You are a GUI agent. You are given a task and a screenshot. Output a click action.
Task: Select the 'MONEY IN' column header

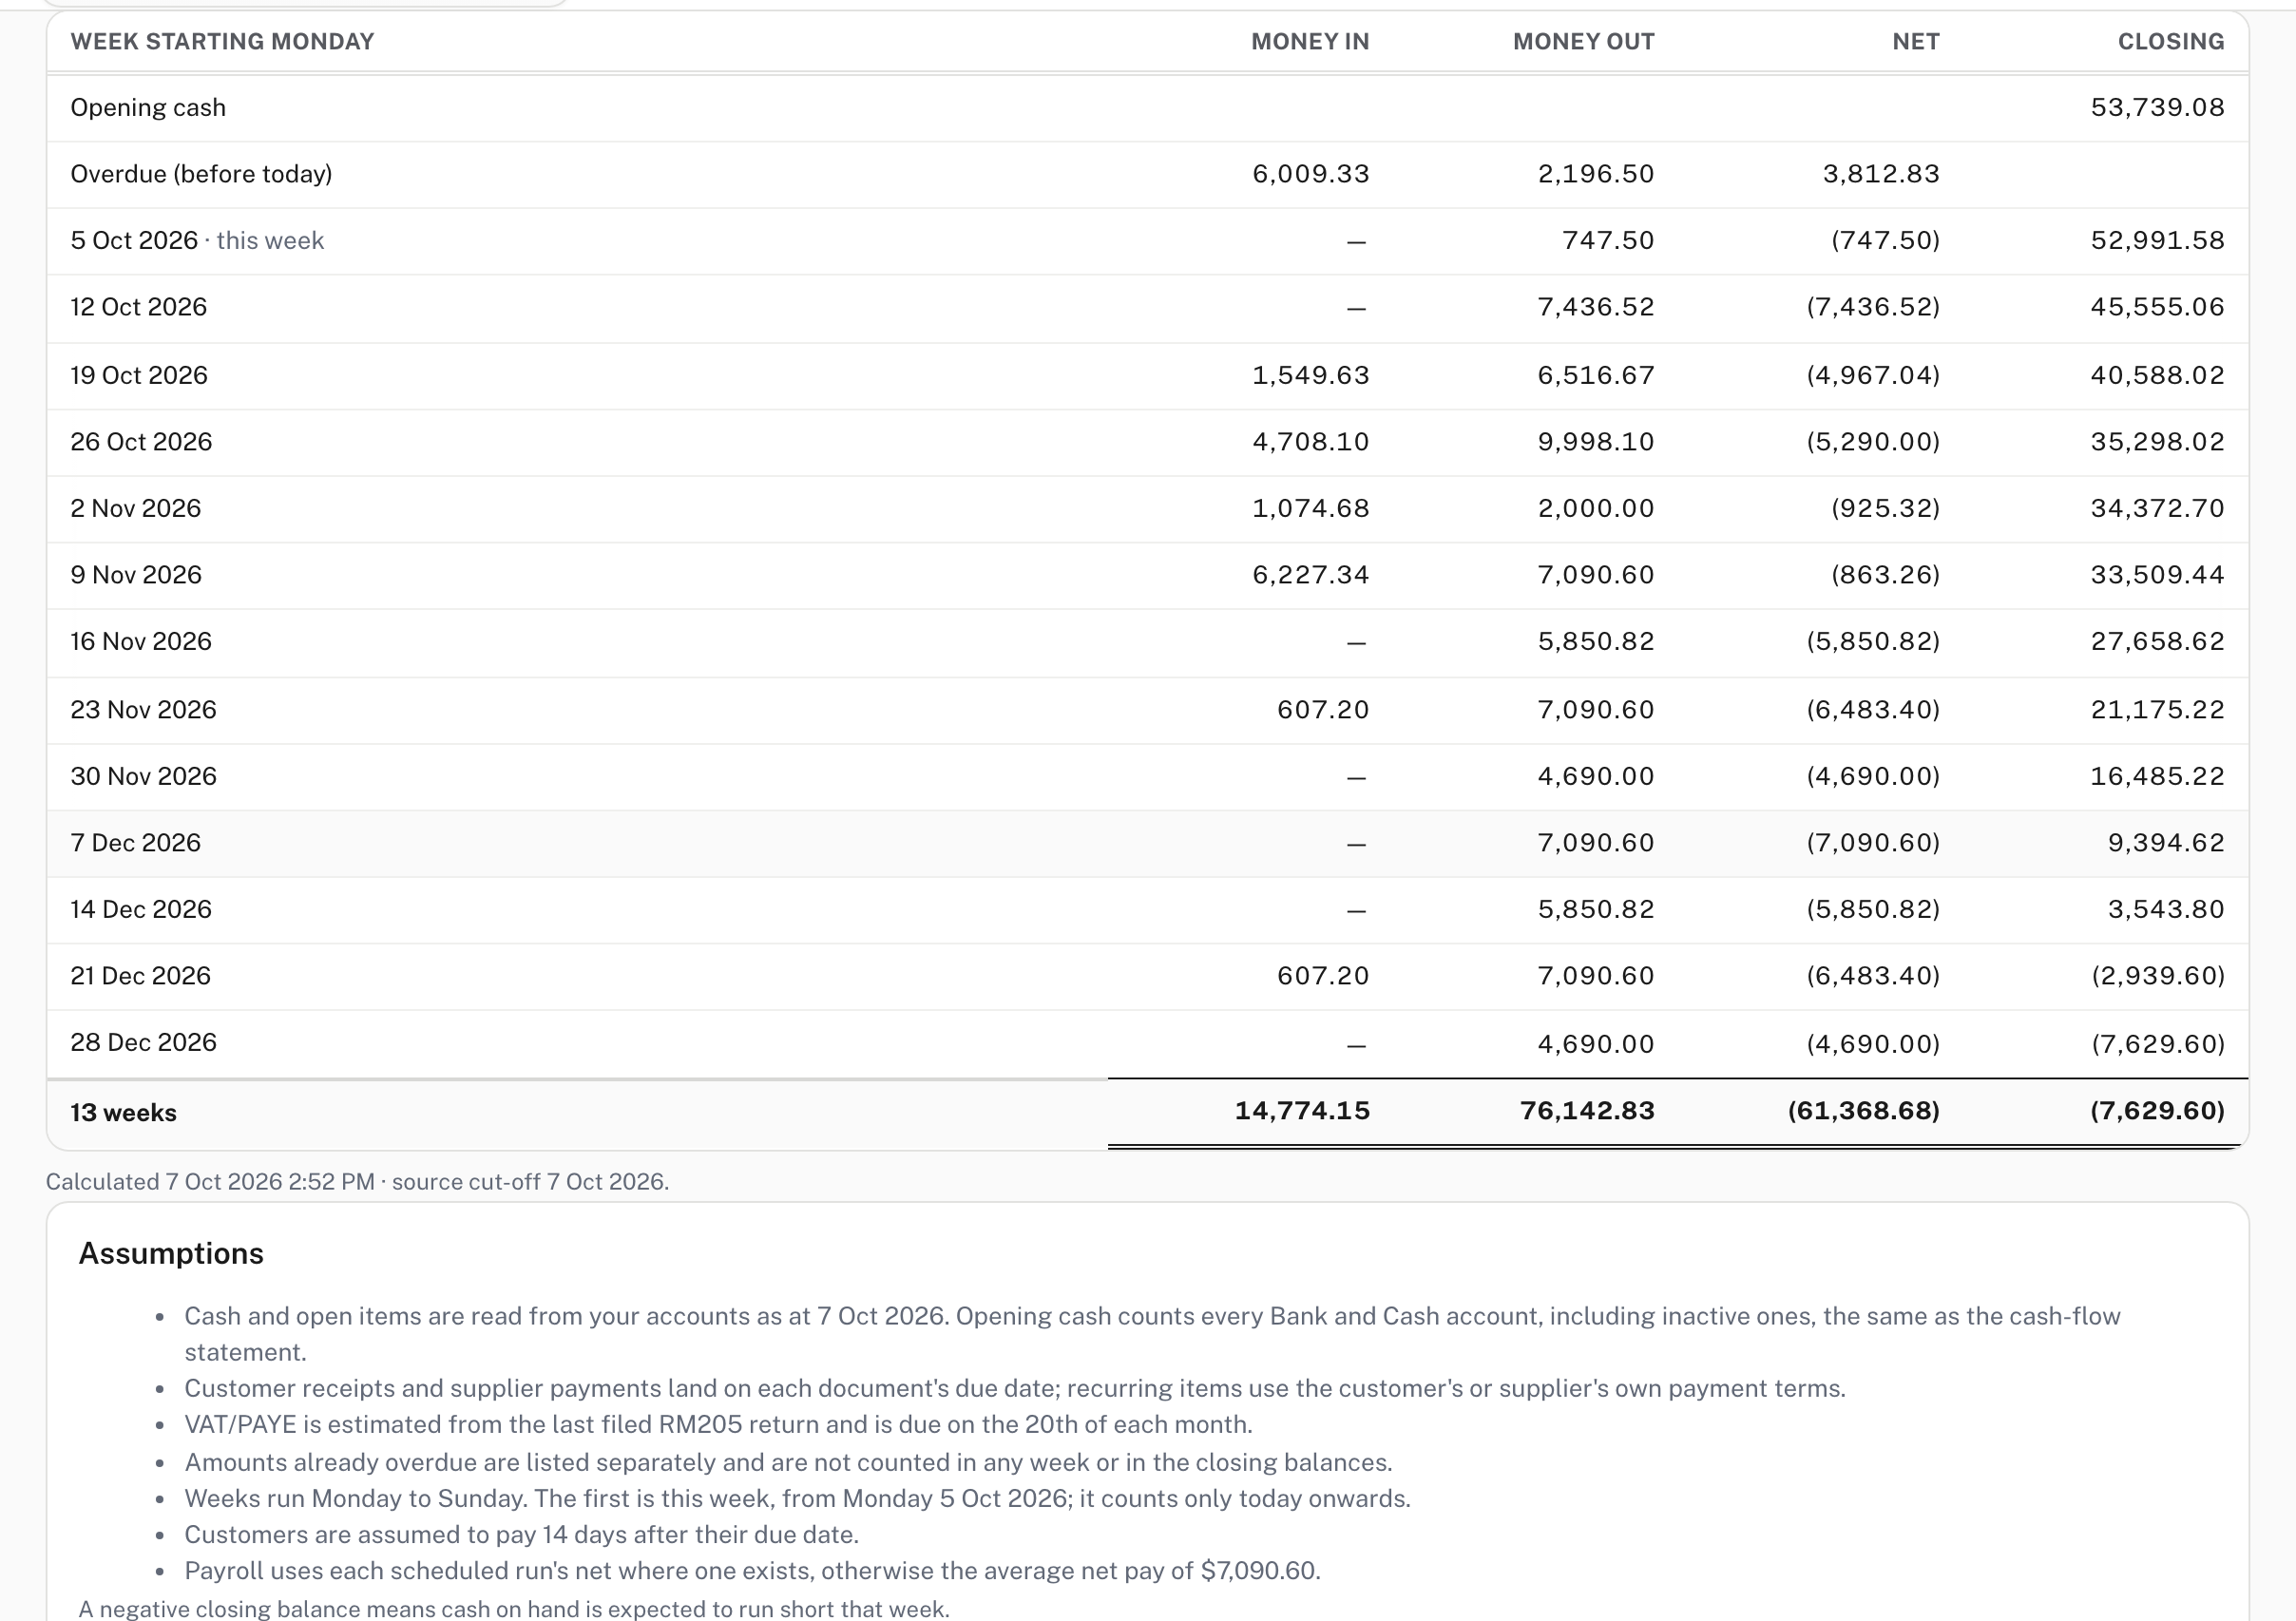(x=1310, y=42)
